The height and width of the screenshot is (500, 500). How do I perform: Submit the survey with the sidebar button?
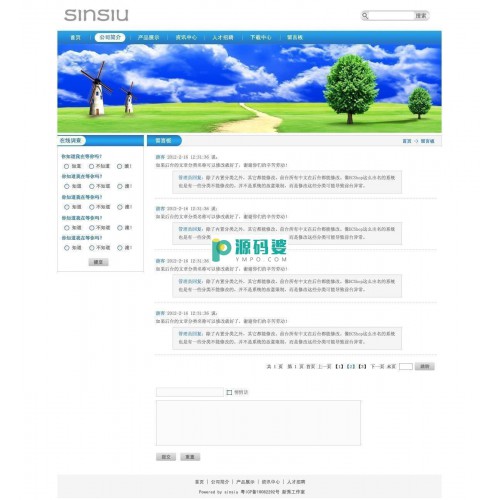point(98,262)
